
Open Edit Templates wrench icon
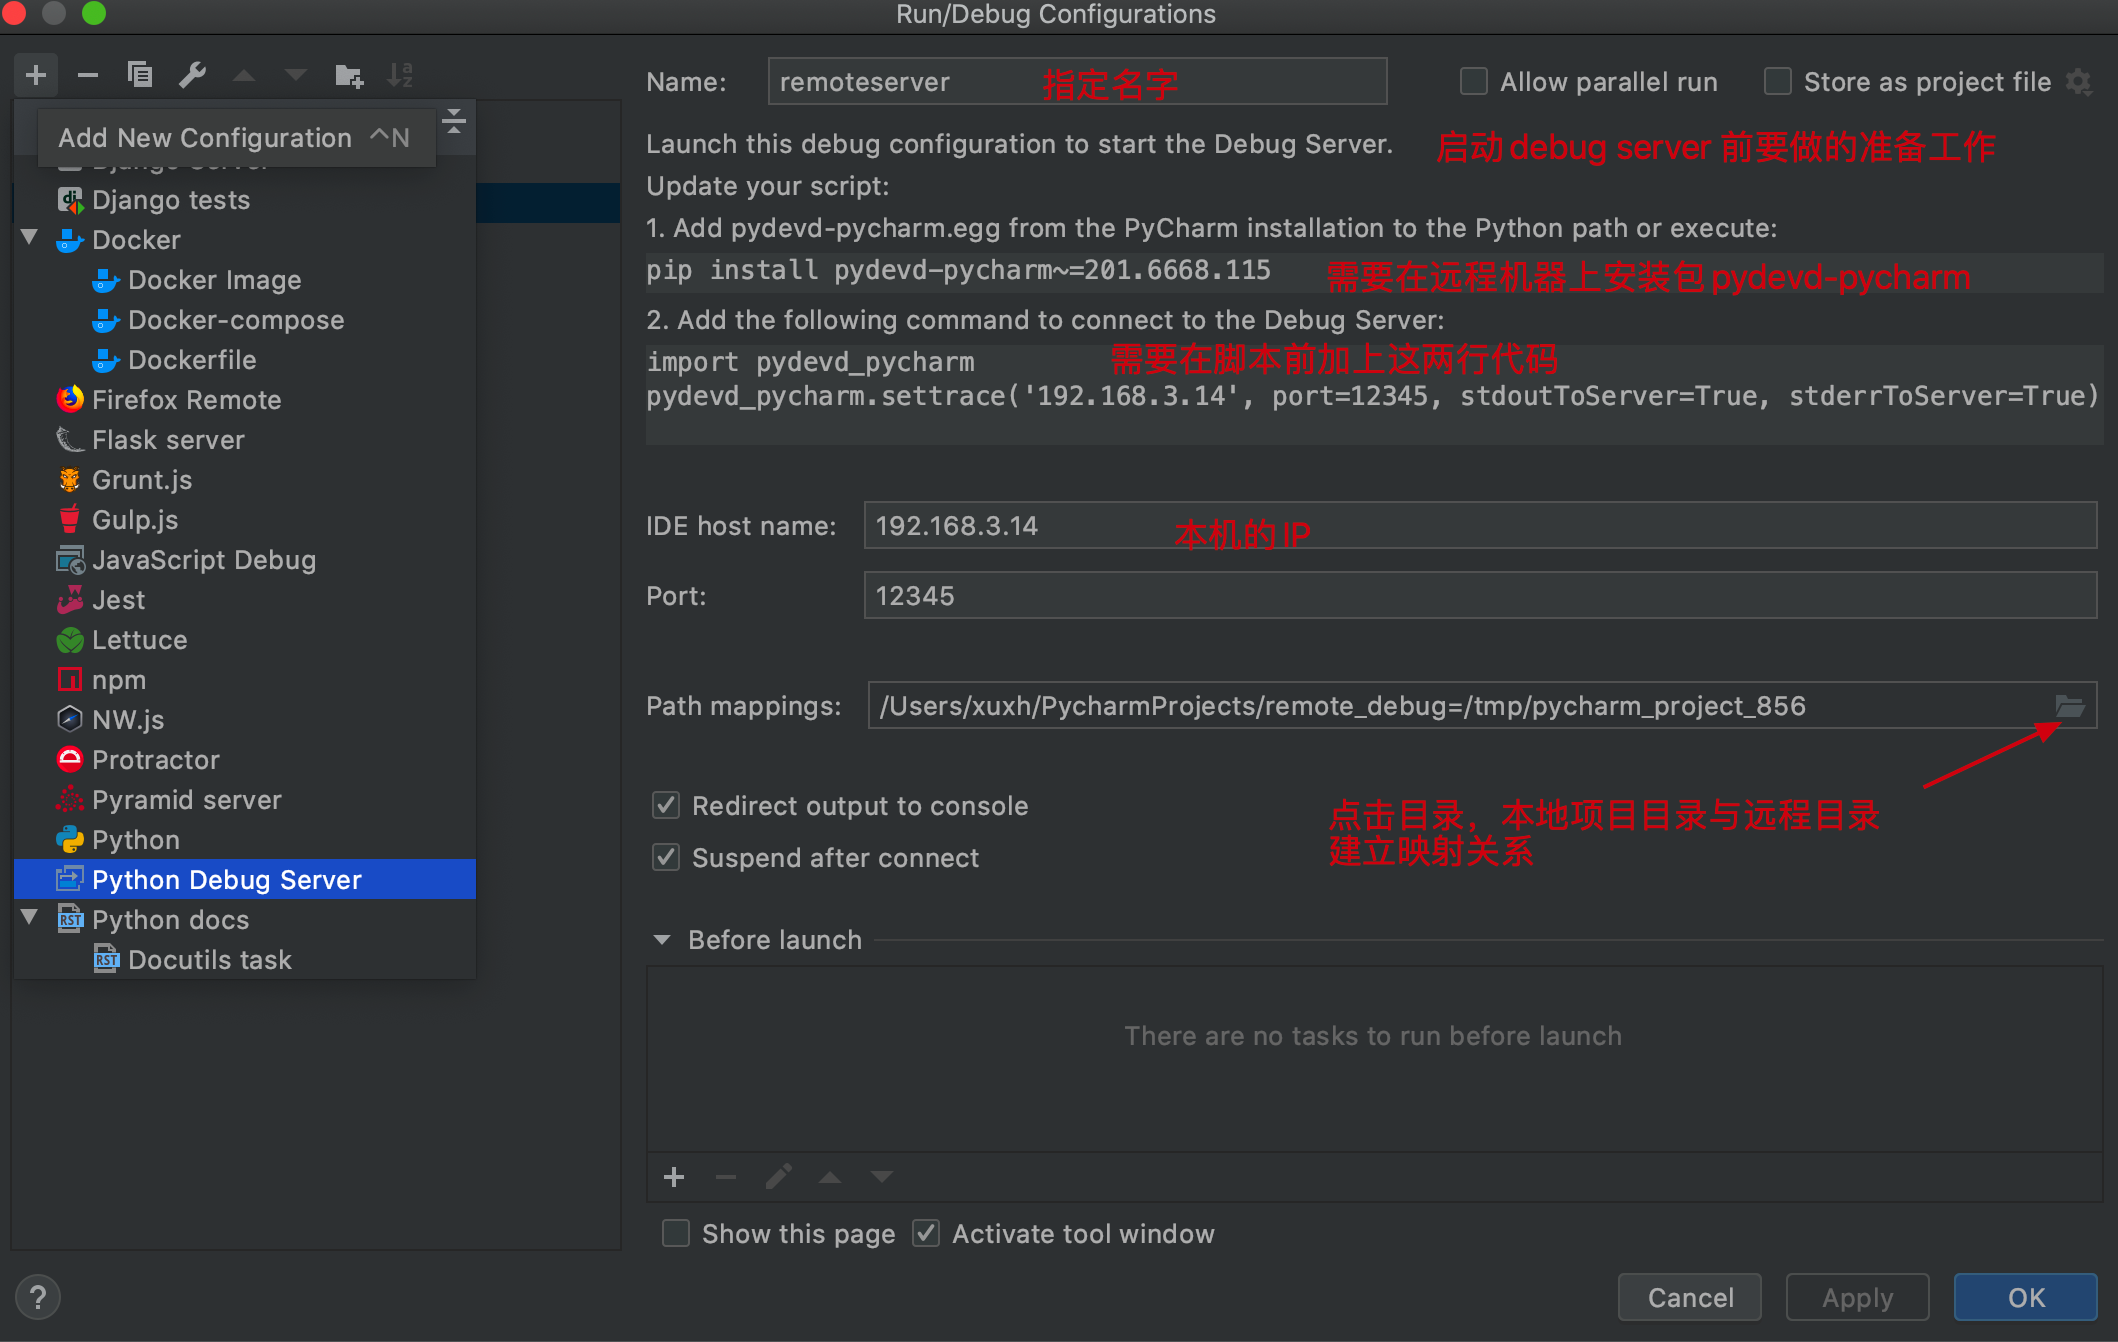tap(192, 75)
